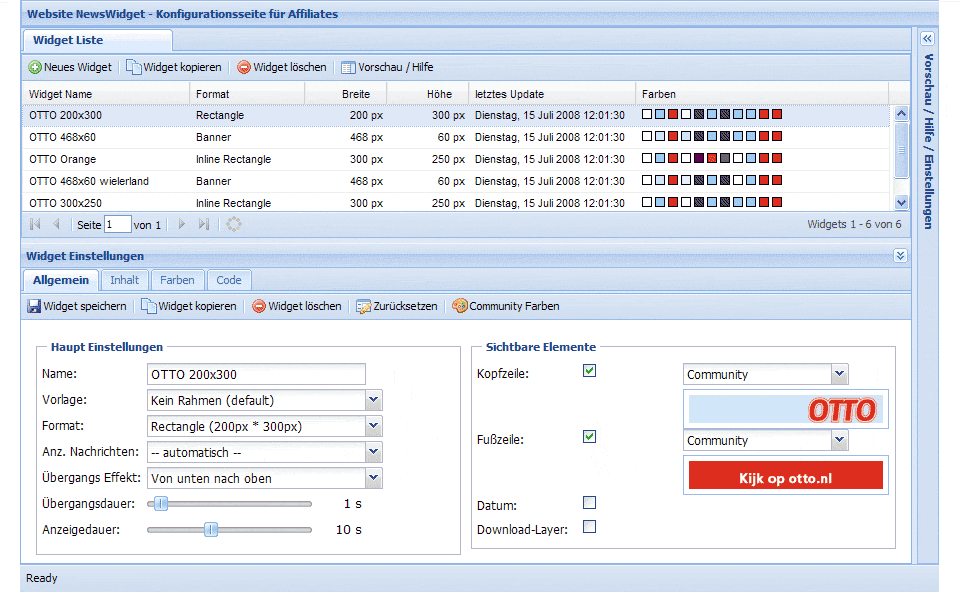Click the Kijk op otto.nl banner
Image resolution: width=960 pixels, height=593 pixels.
click(785, 478)
